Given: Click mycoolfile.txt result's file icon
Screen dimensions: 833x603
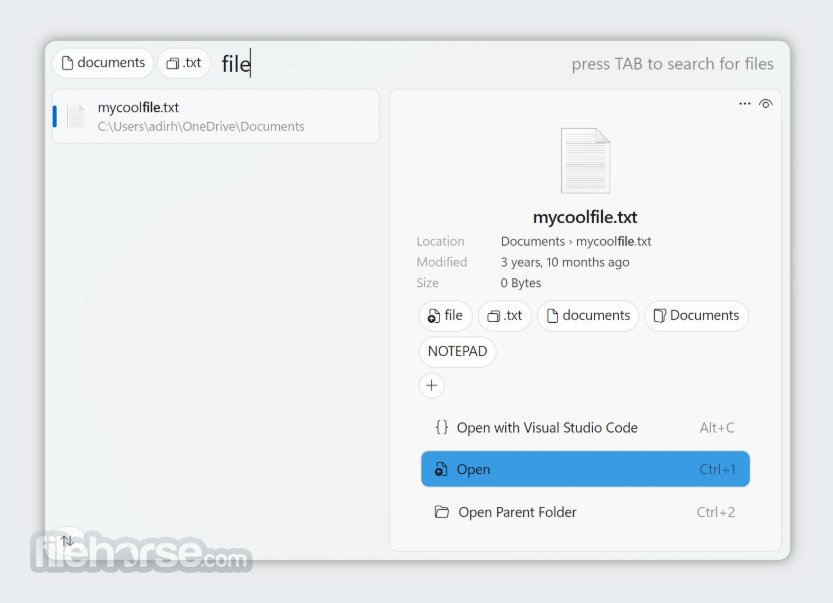Looking at the screenshot, I should tap(76, 116).
